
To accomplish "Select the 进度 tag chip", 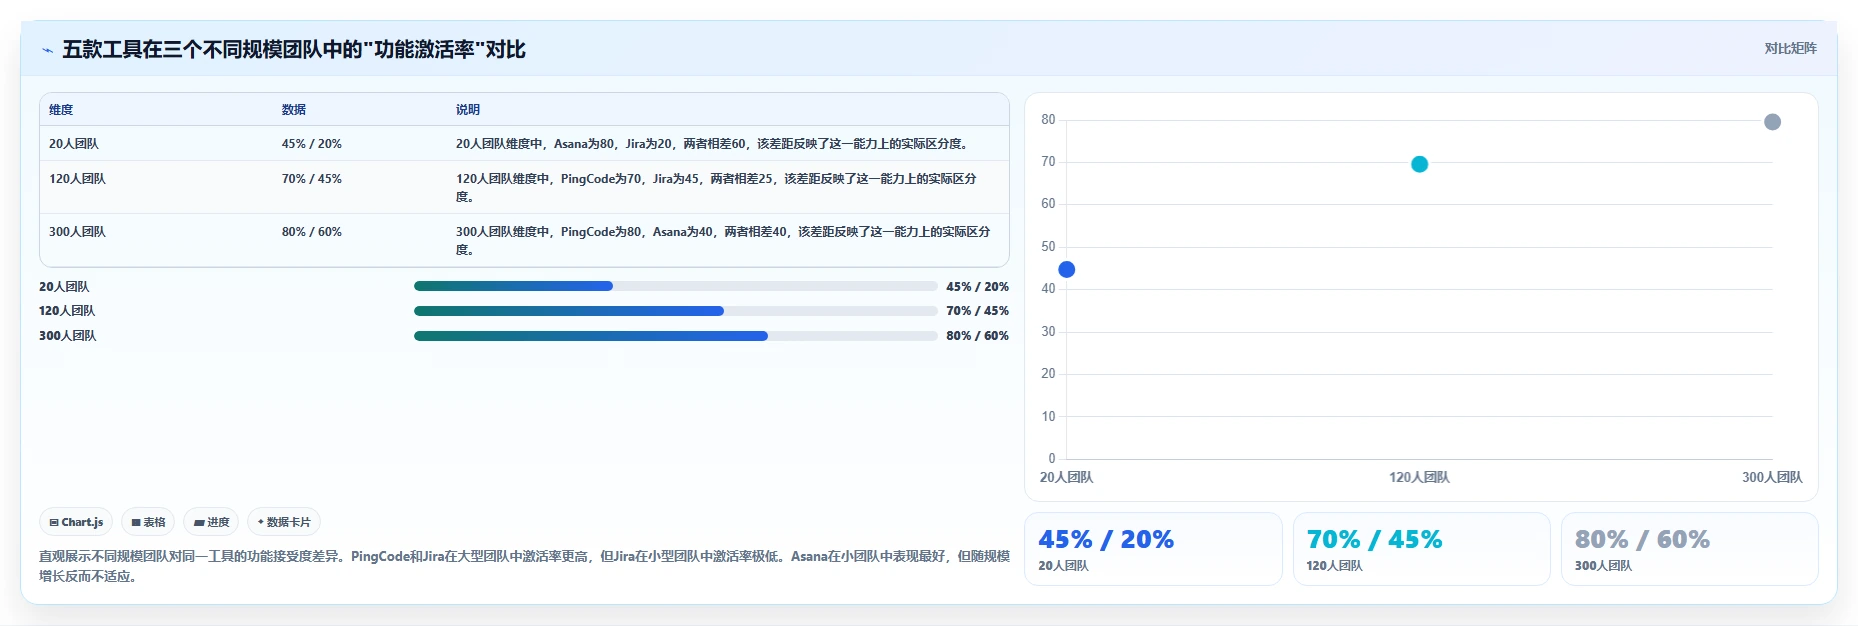I will click(211, 522).
